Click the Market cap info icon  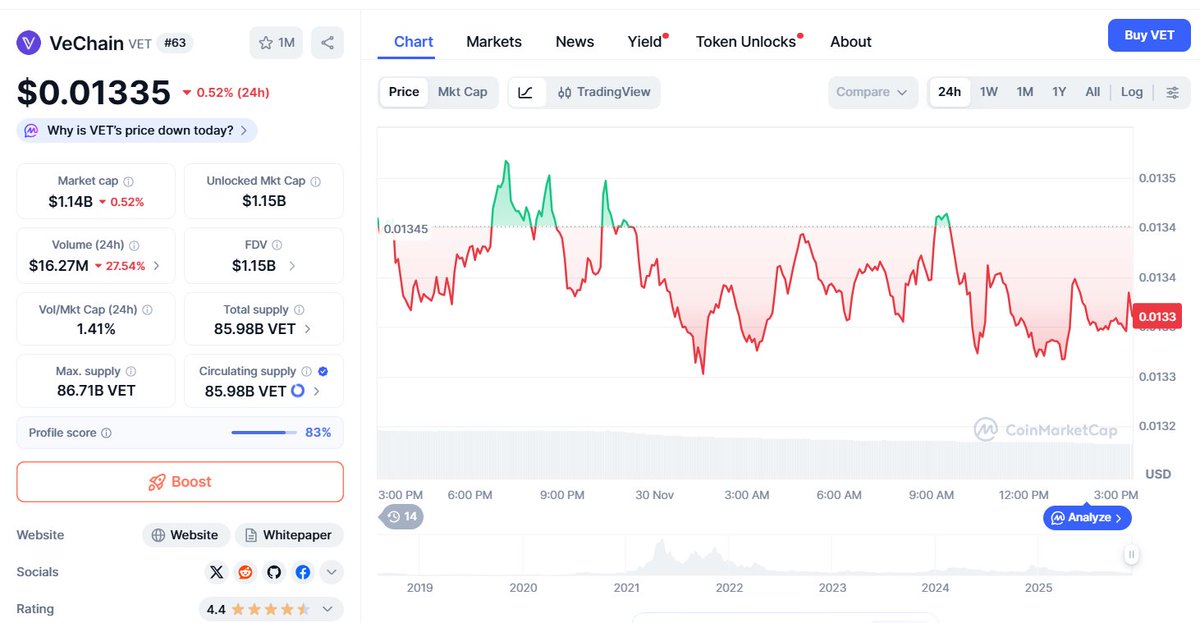tap(128, 182)
